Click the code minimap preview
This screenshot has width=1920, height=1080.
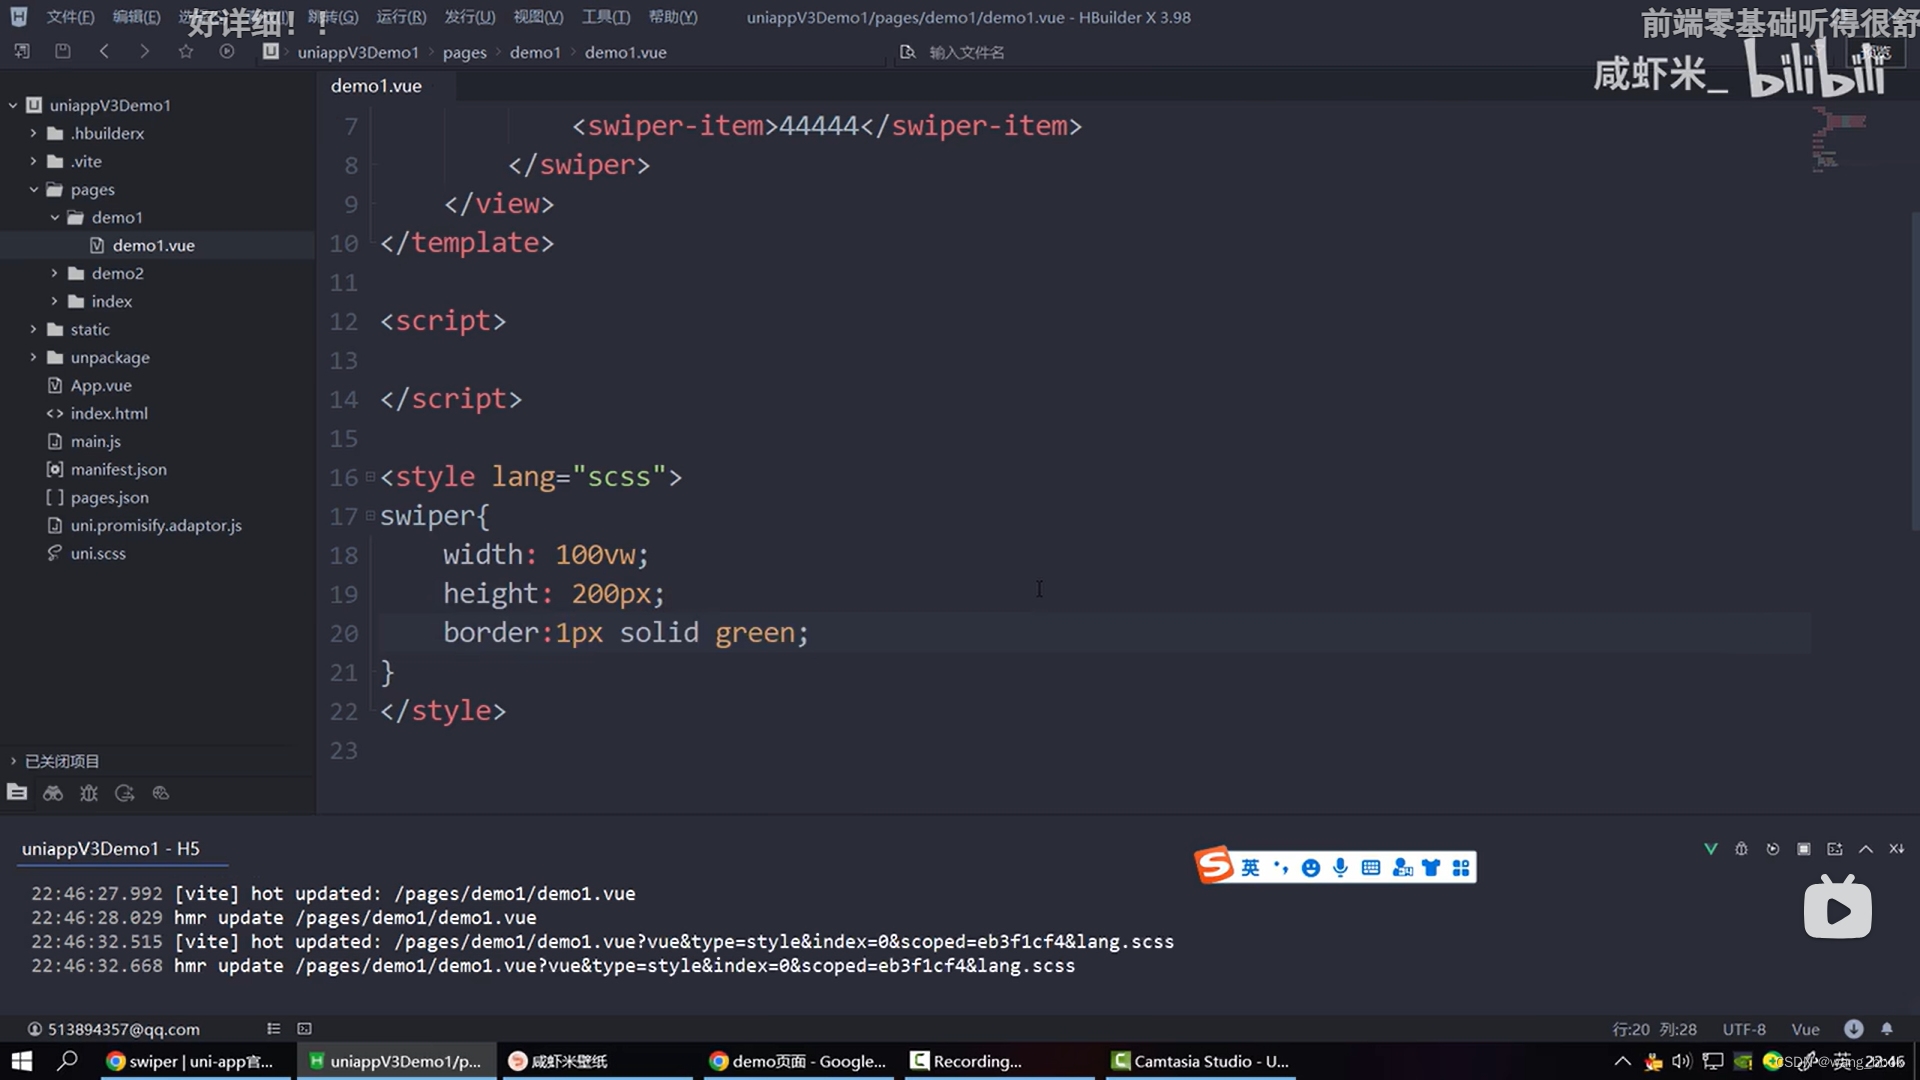[x=1838, y=140]
